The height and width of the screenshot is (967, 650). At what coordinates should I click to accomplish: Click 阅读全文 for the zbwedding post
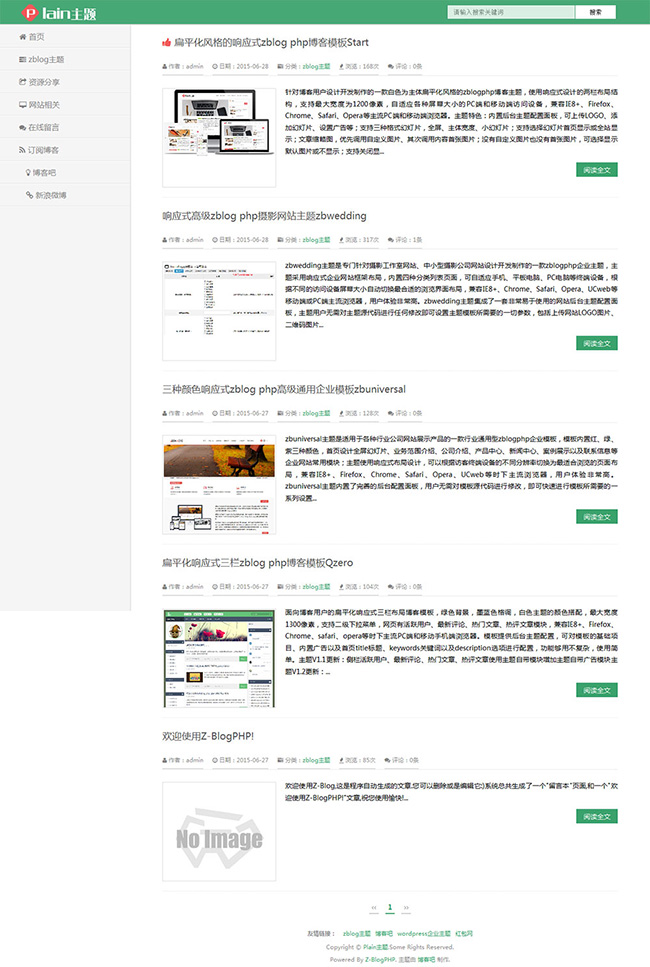[x=596, y=343]
